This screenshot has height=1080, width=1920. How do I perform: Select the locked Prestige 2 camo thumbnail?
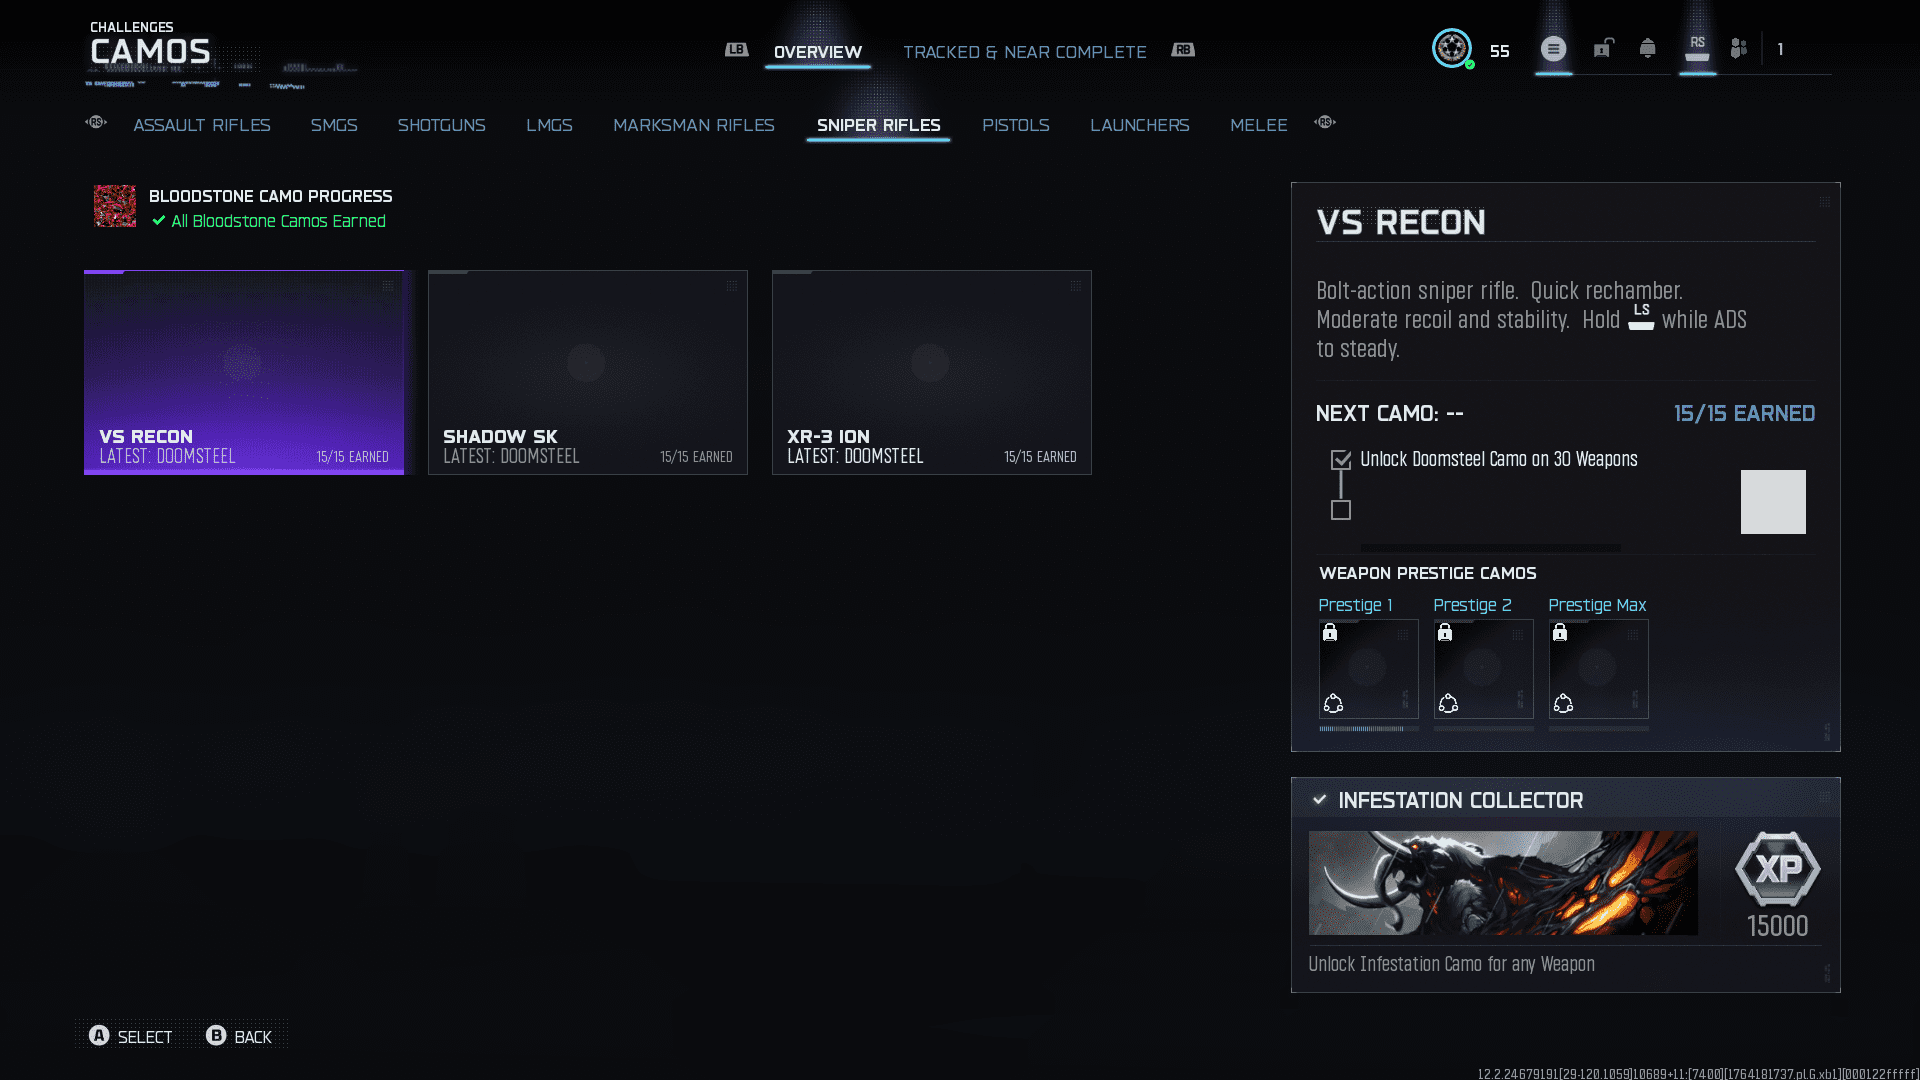pos(1483,668)
